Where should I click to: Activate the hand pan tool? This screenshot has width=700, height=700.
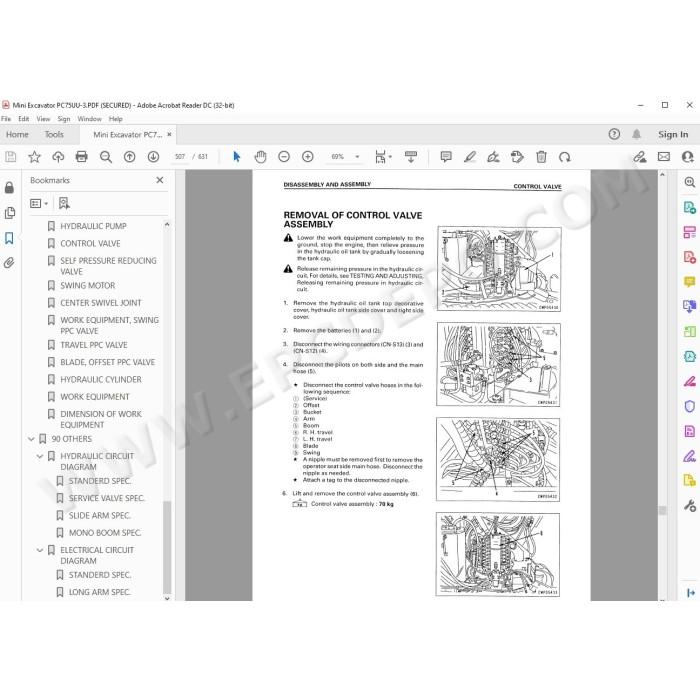tap(260, 157)
